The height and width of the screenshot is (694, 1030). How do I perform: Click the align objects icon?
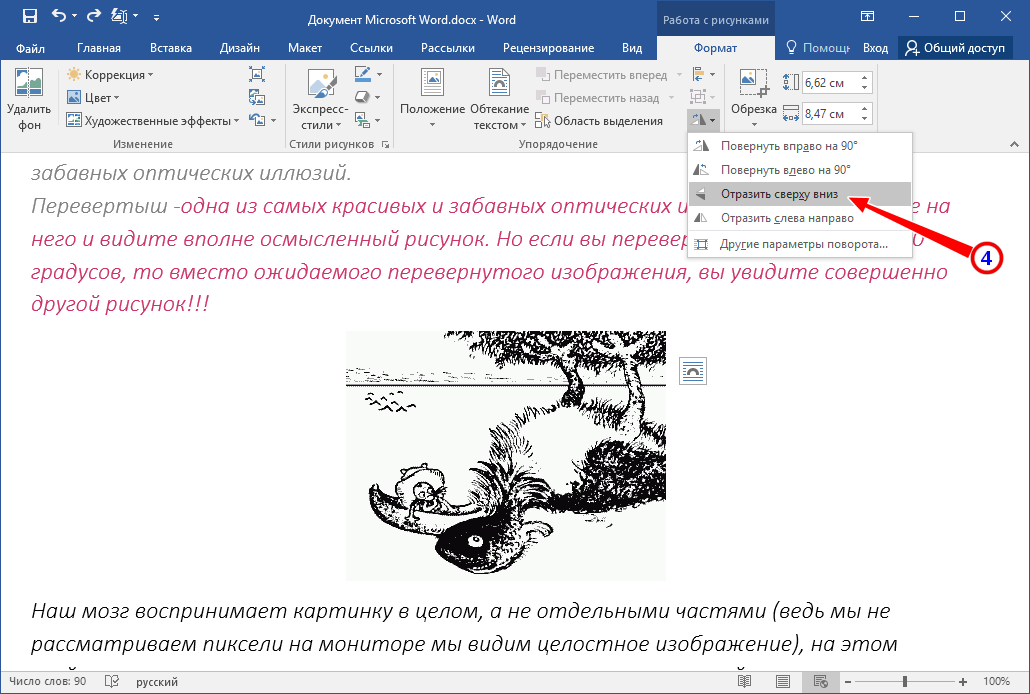[x=698, y=74]
